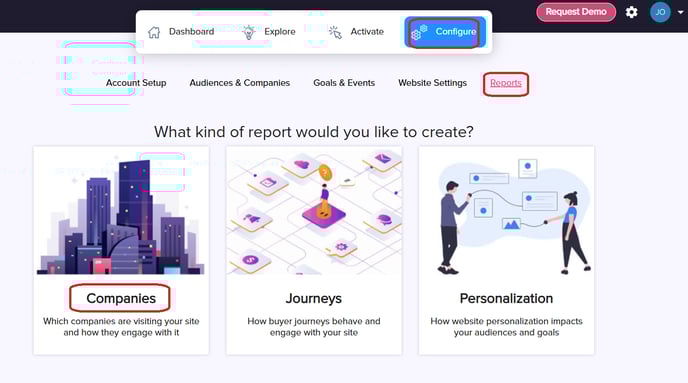The width and height of the screenshot is (688, 383).
Task: Click the Activate cursor icon
Action: 336,32
